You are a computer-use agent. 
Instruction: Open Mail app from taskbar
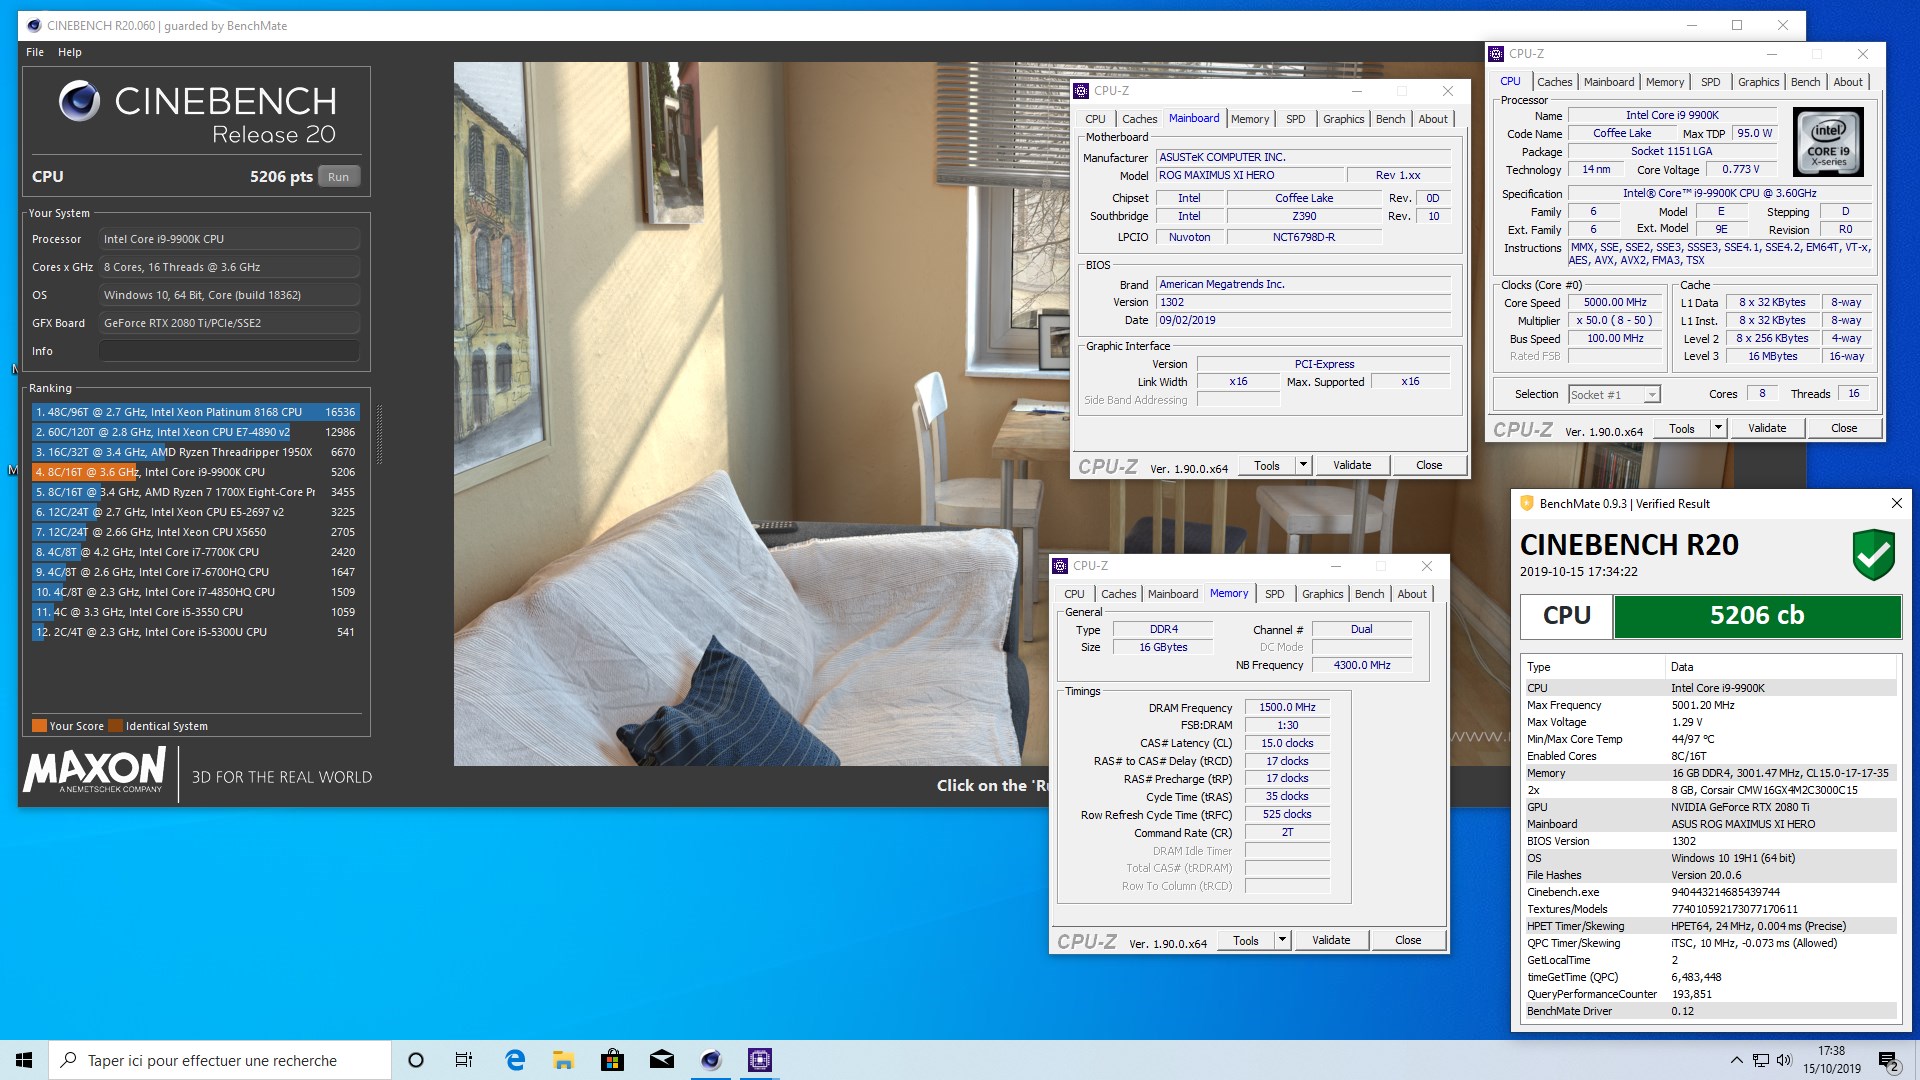pyautogui.click(x=661, y=1060)
